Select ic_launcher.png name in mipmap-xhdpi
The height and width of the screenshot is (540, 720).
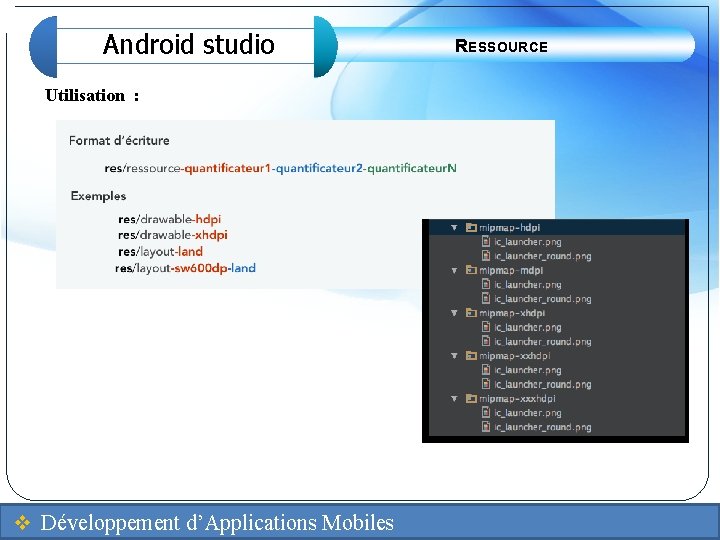coord(528,327)
